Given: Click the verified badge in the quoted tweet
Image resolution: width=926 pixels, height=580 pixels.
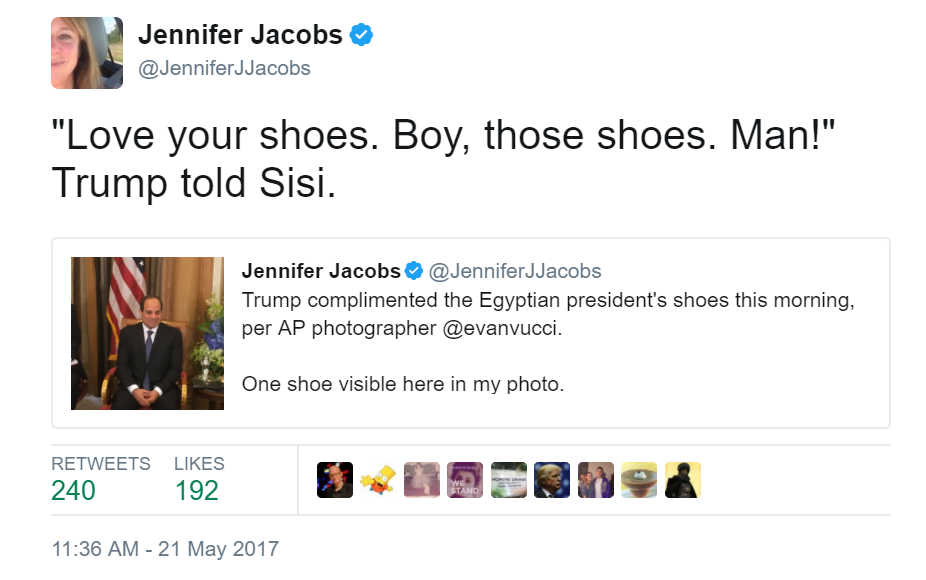Looking at the screenshot, I should [x=413, y=271].
